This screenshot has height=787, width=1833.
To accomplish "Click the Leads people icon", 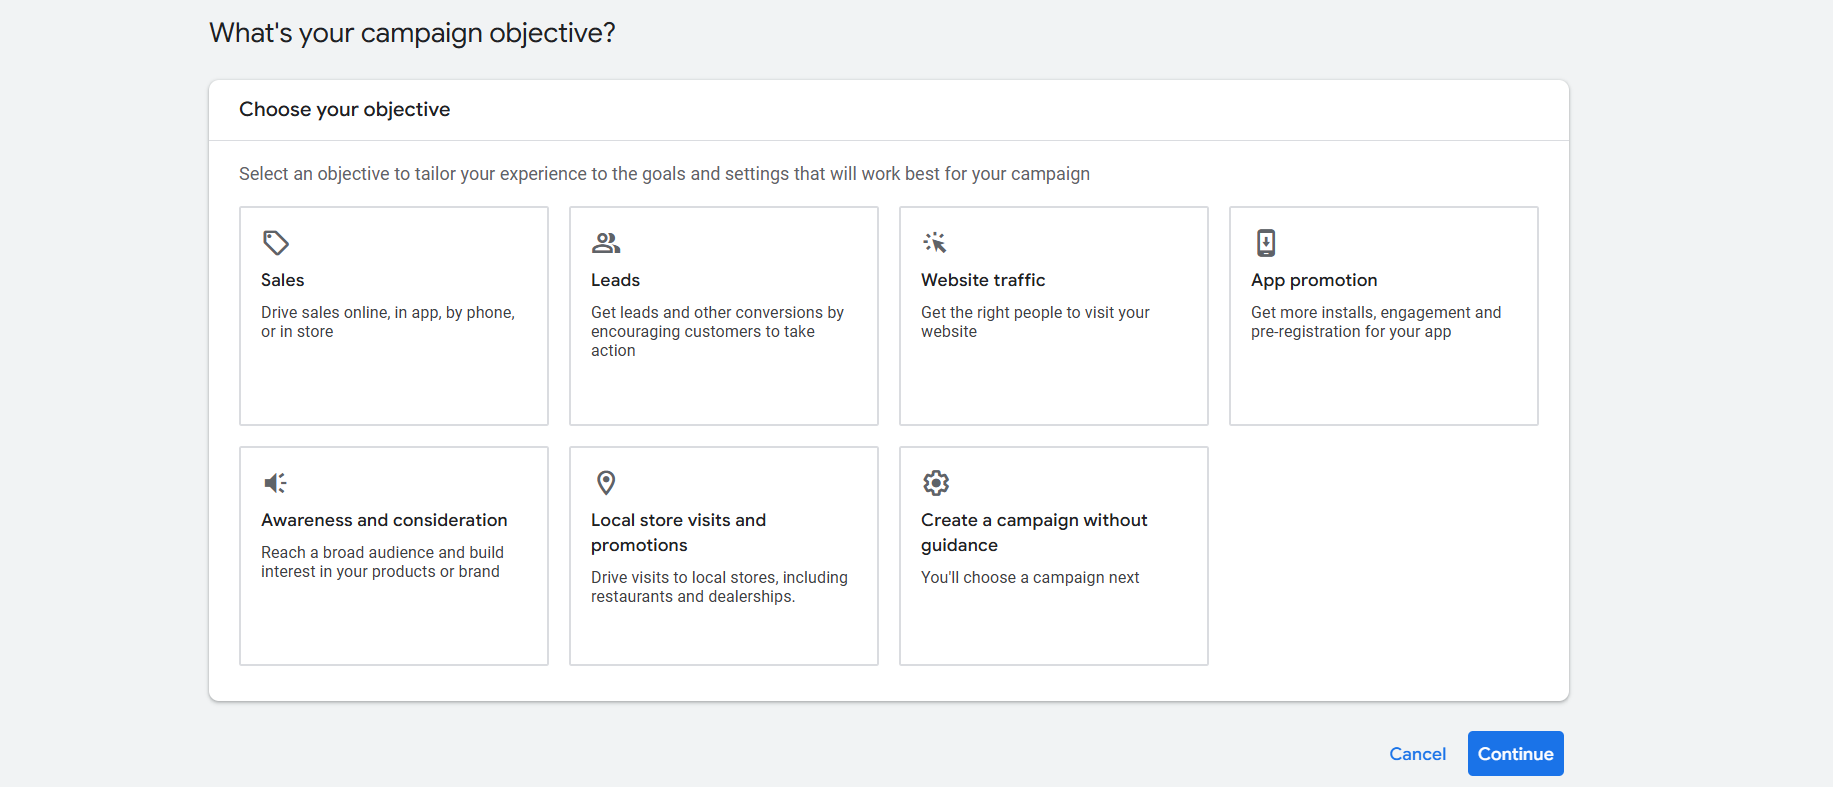I will coord(606,243).
